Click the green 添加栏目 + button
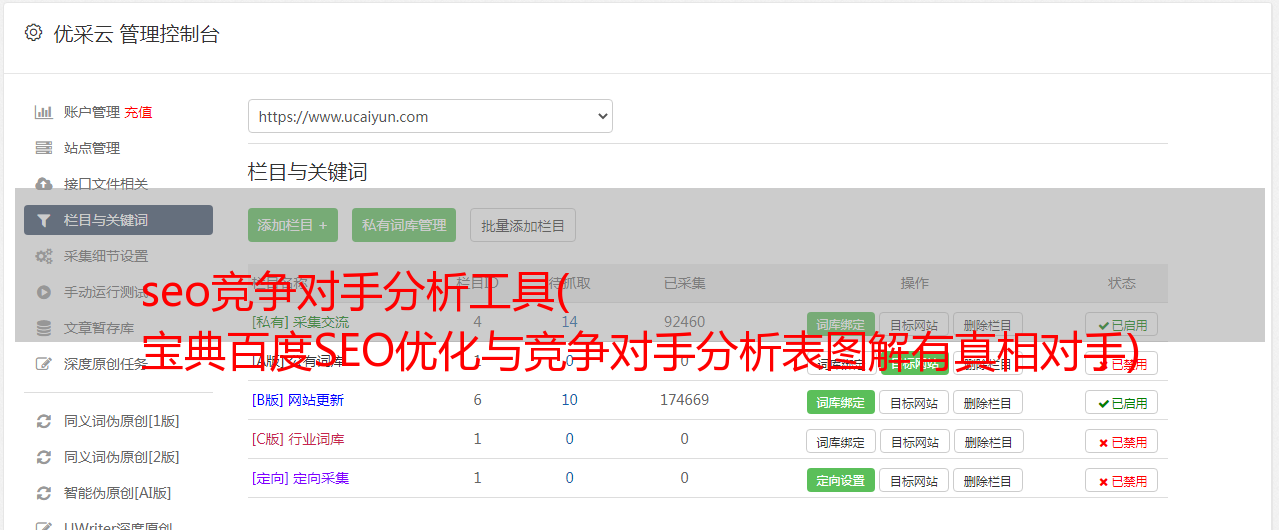1279x530 pixels. click(293, 225)
